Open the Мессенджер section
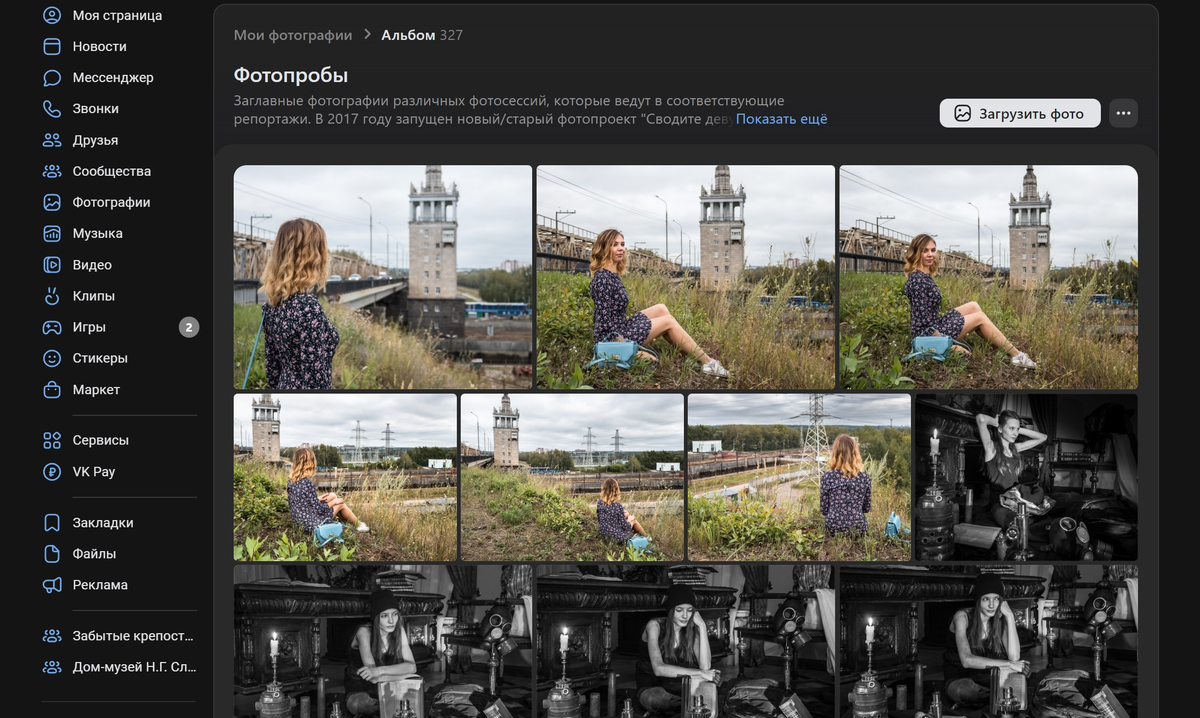 [110, 77]
